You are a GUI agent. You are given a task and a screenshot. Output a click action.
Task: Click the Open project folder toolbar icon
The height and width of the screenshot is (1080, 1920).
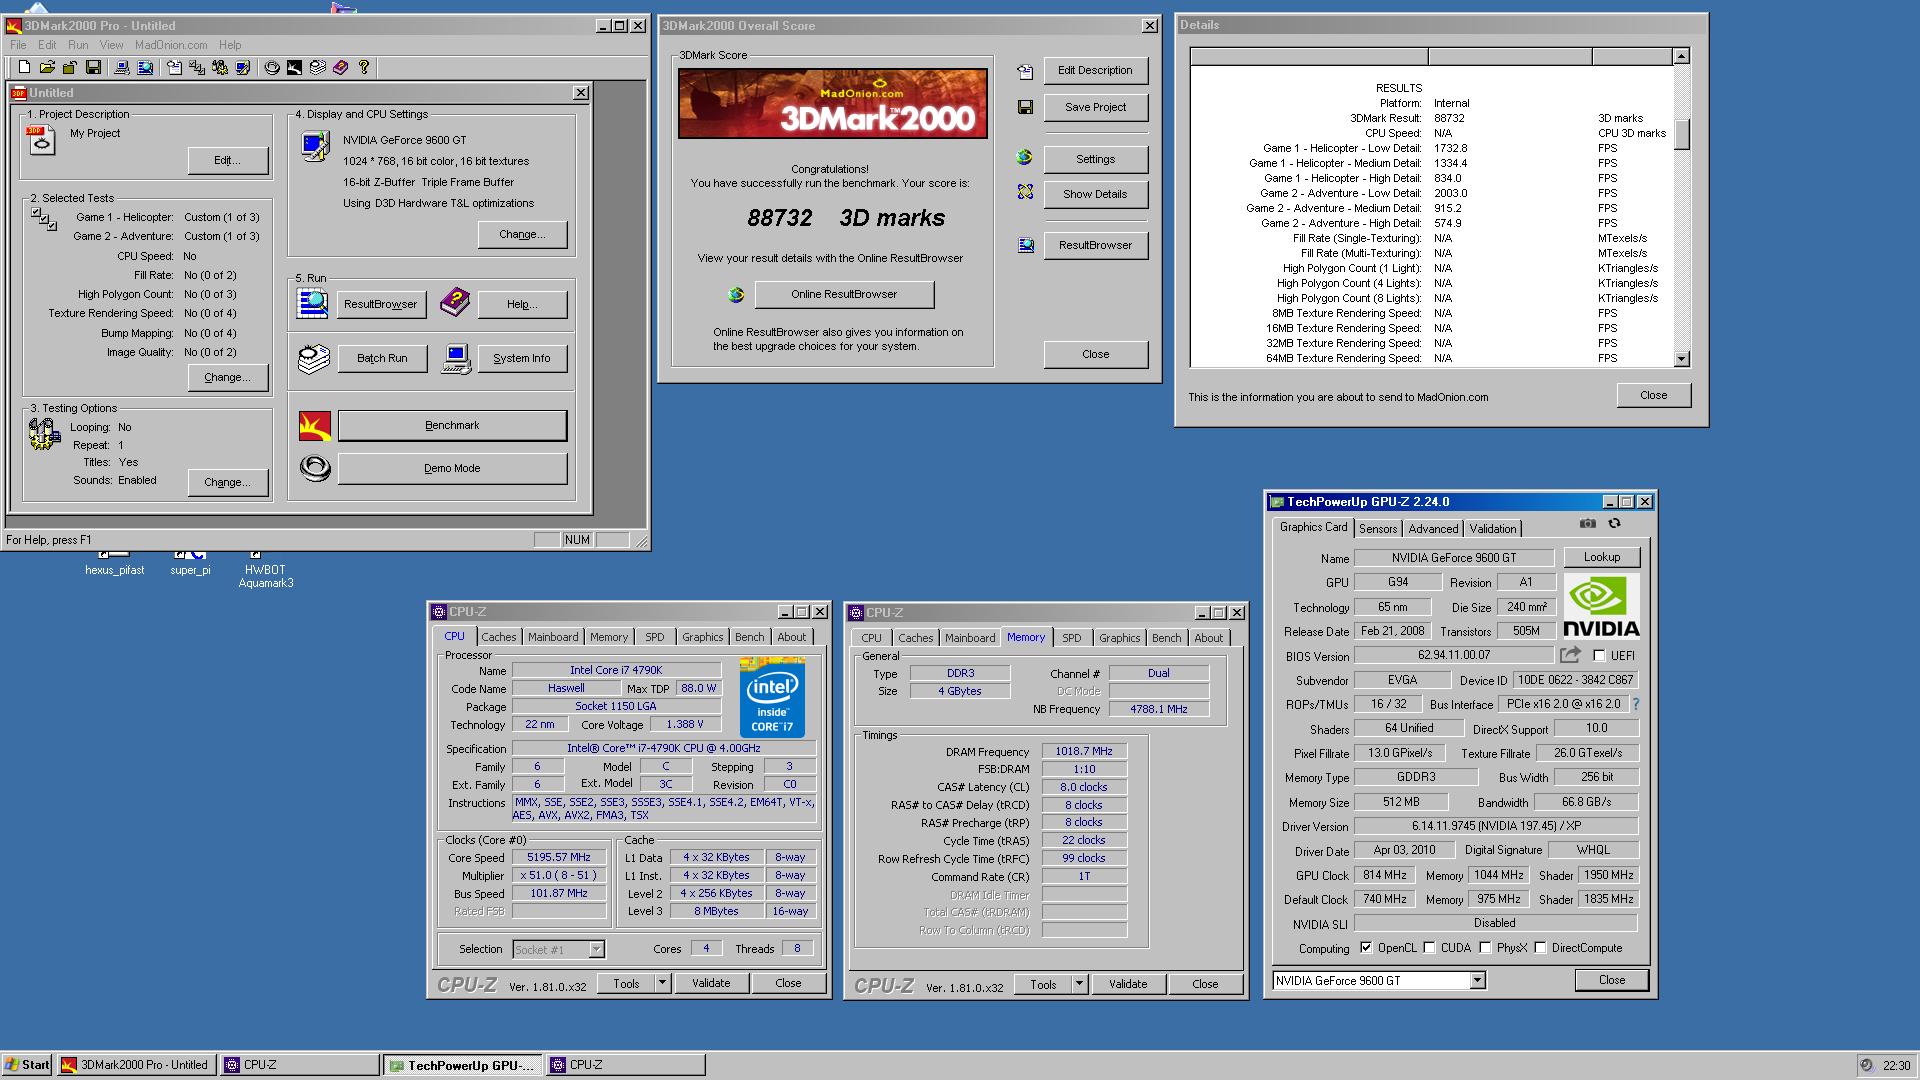coord(47,67)
